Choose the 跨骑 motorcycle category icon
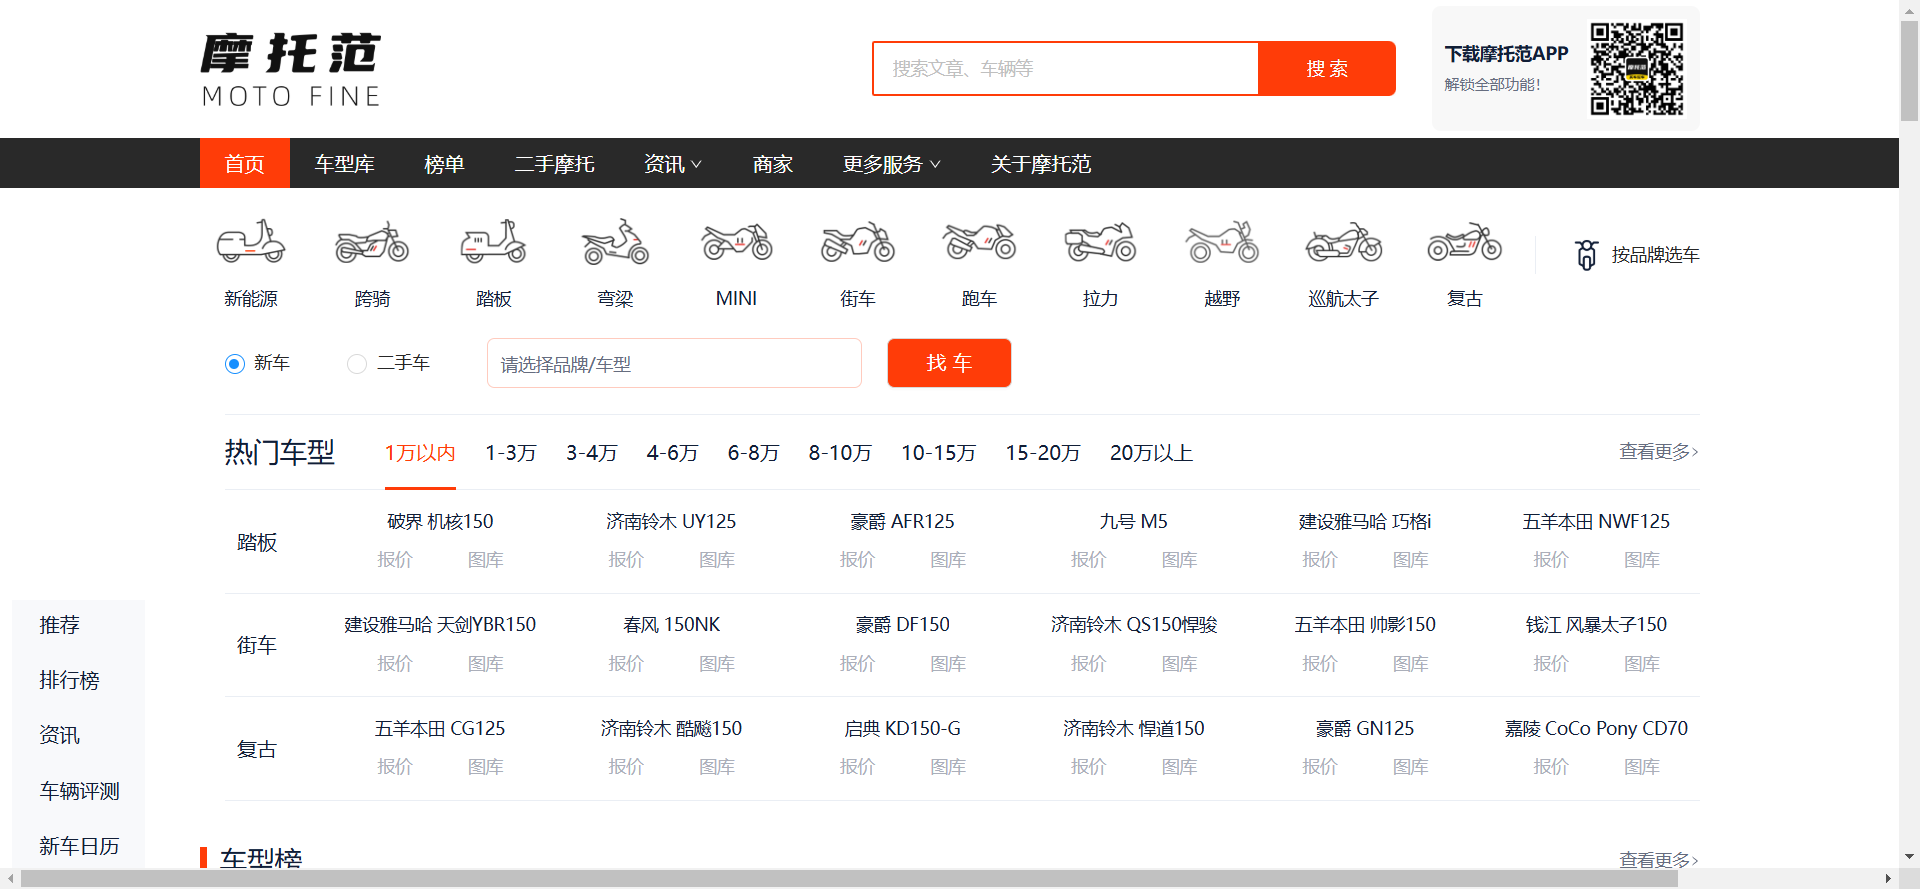Image resolution: width=1920 pixels, height=889 pixels. pos(372,242)
